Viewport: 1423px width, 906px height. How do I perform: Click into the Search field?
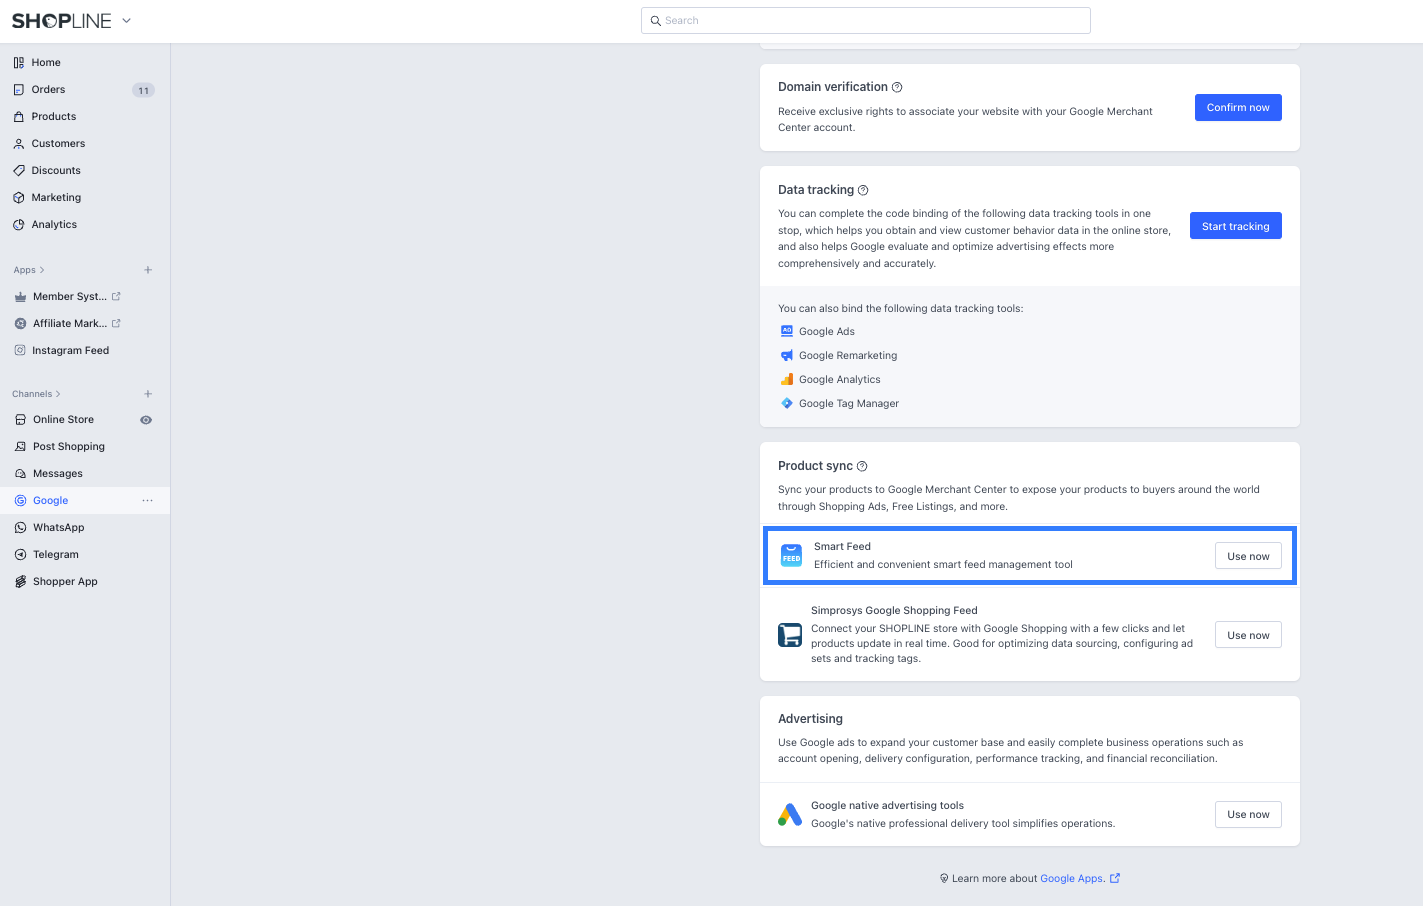866,20
